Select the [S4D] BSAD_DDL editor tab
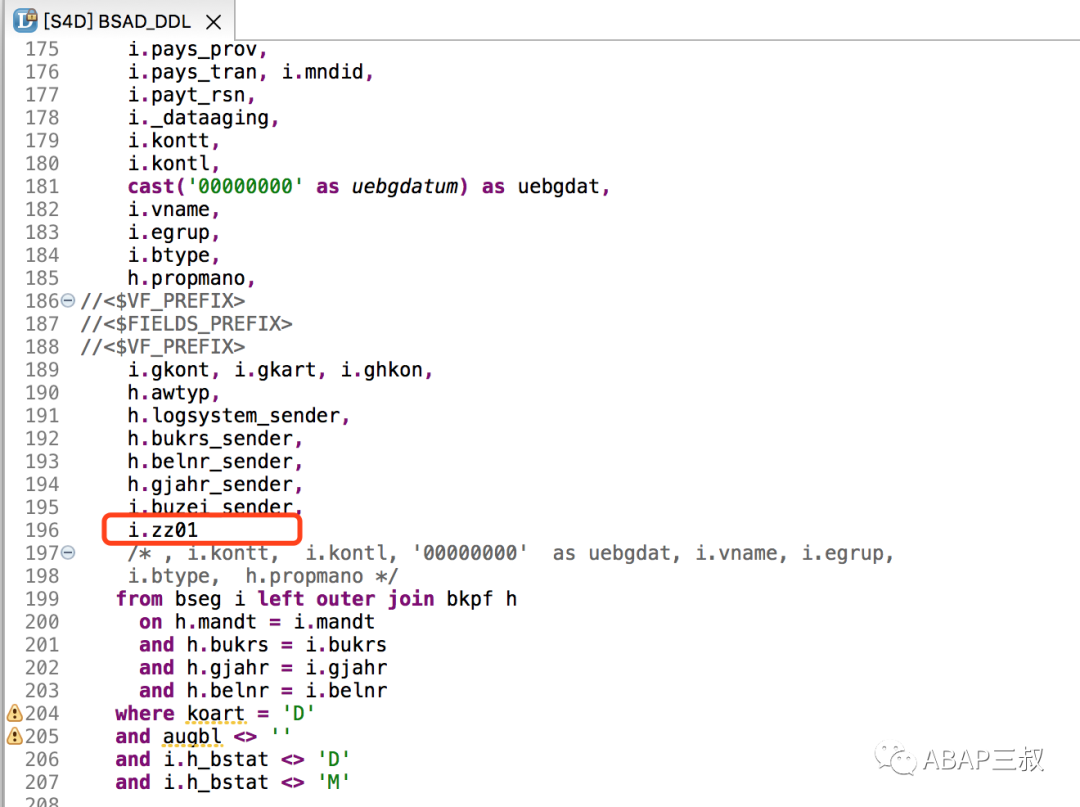The image size is (1080, 807). [117, 21]
